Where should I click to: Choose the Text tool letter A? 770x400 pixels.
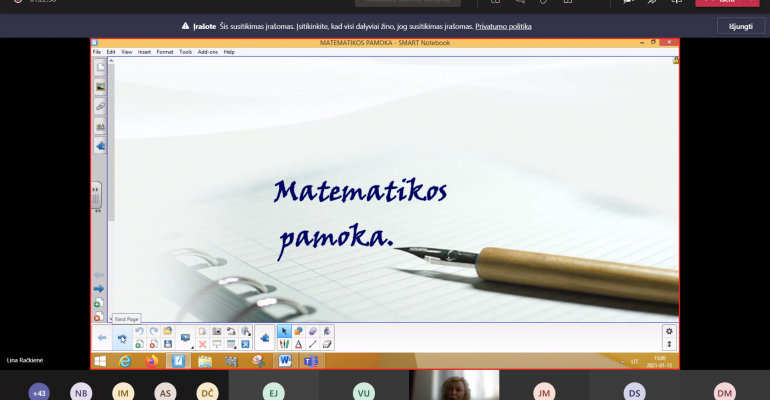pos(298,344)
